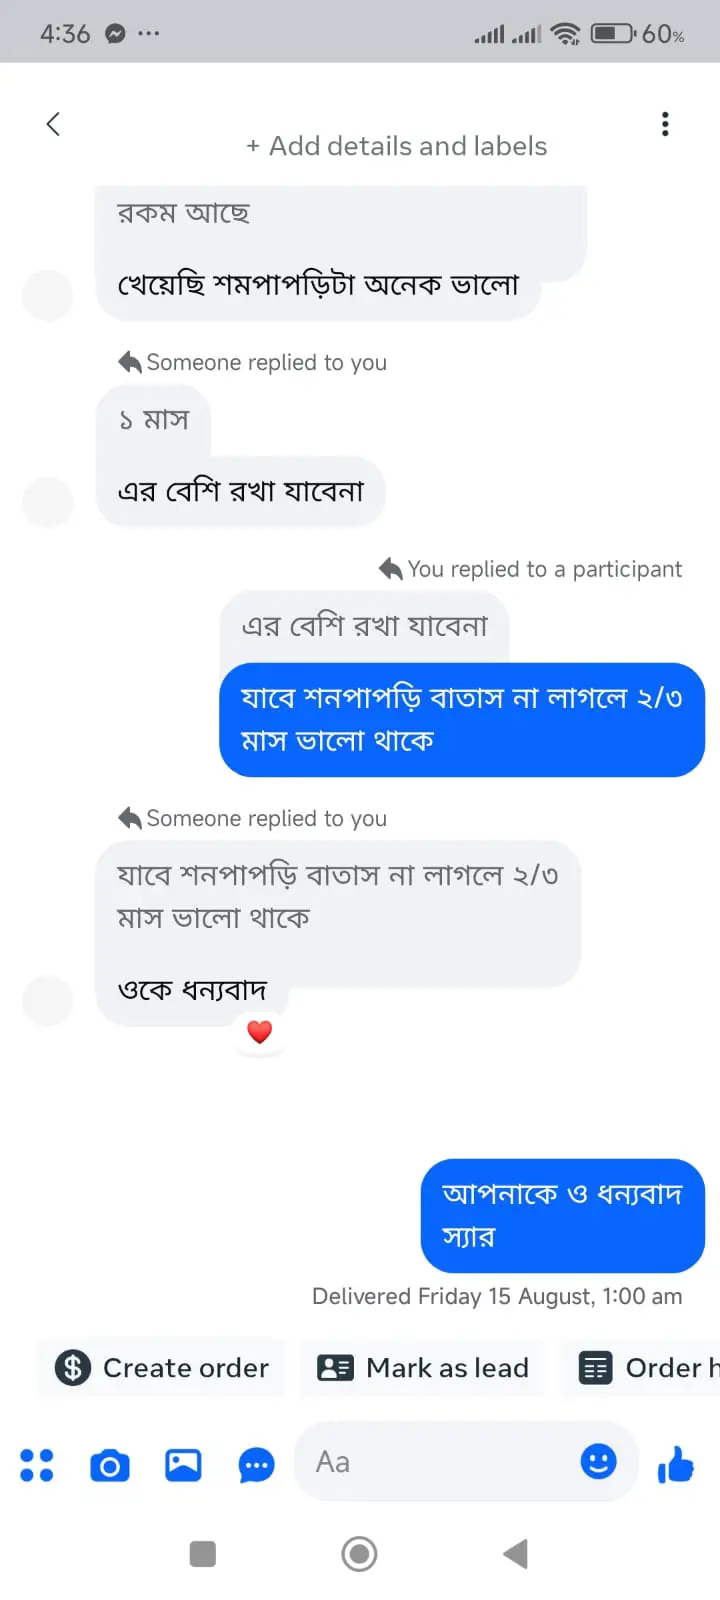Open the emoji picker in message field
Image resolution: width=720 pixels, height=1600 pixels.
[x=598, y=1462]
